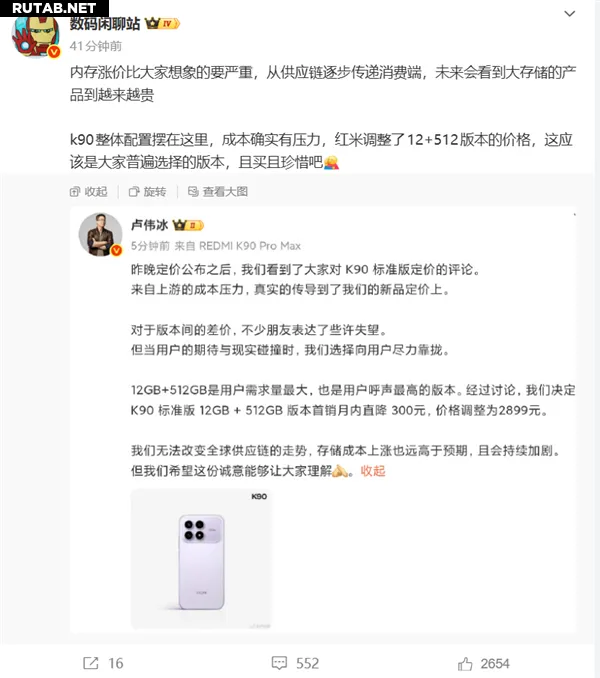The image size is (600, 678).
Task: Click the crown level IV badge
Action: point(162,23)
